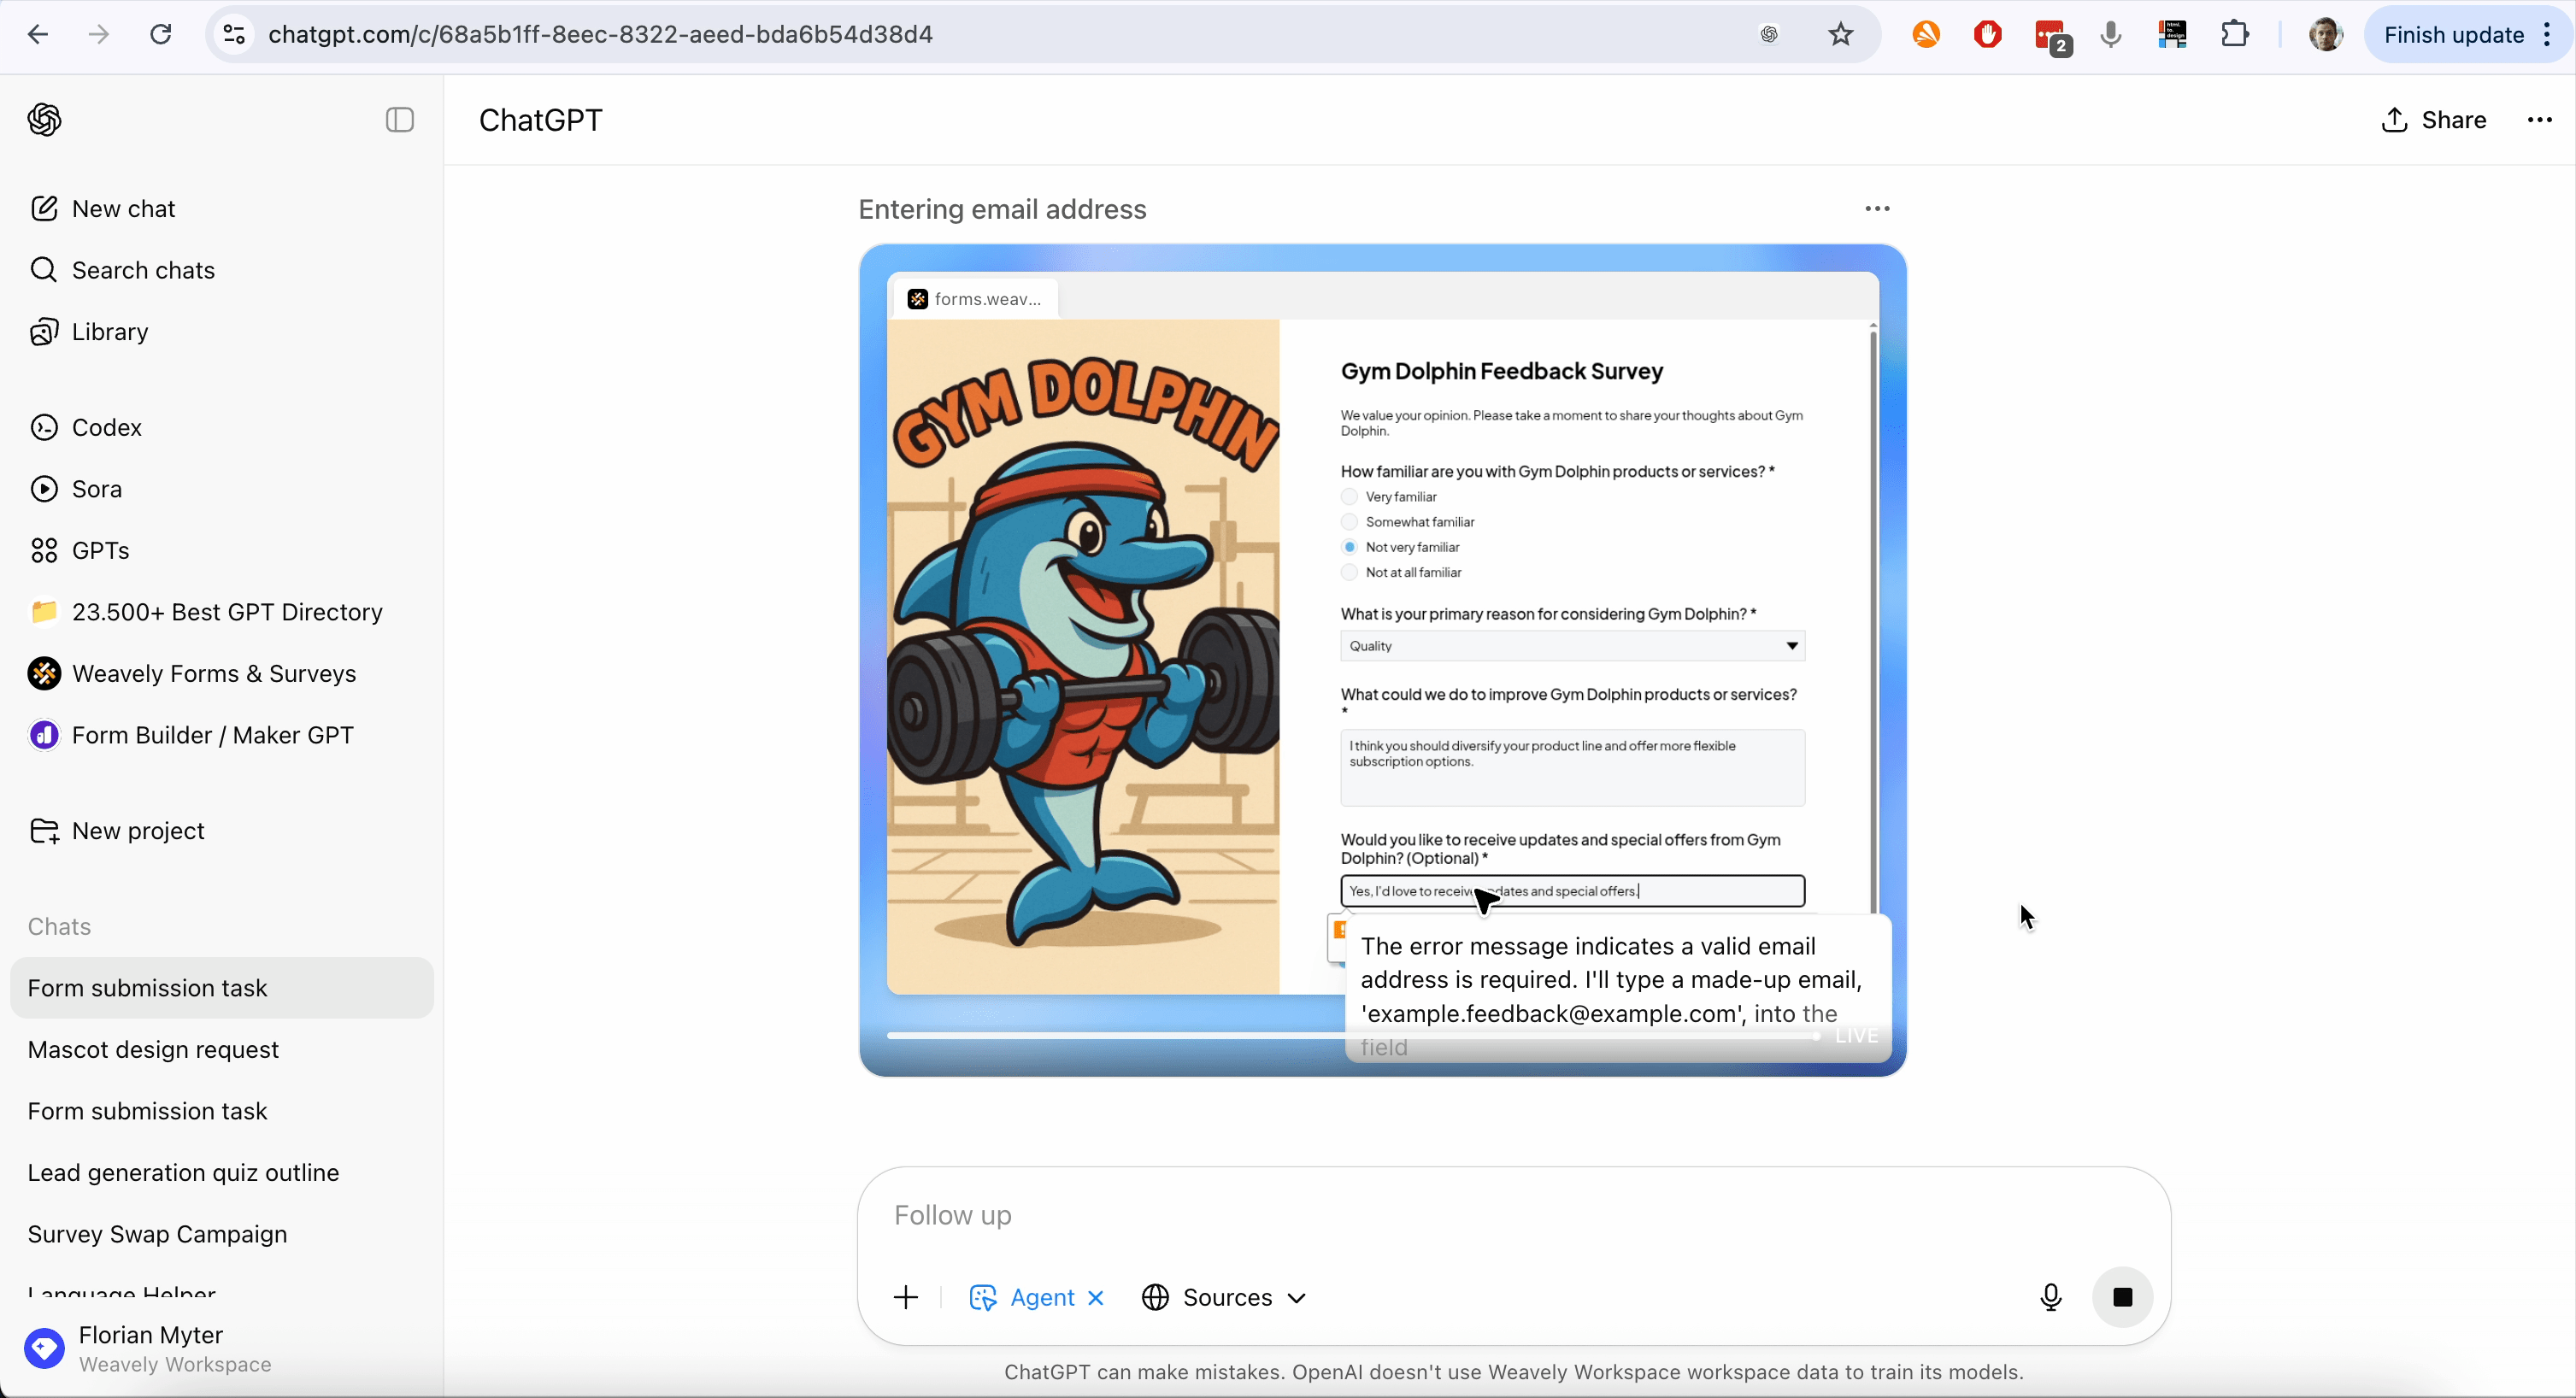This screenshot has height=1398, width=2576.
Task: Open the Chrome profile avatar
Action: (2325, 35)
